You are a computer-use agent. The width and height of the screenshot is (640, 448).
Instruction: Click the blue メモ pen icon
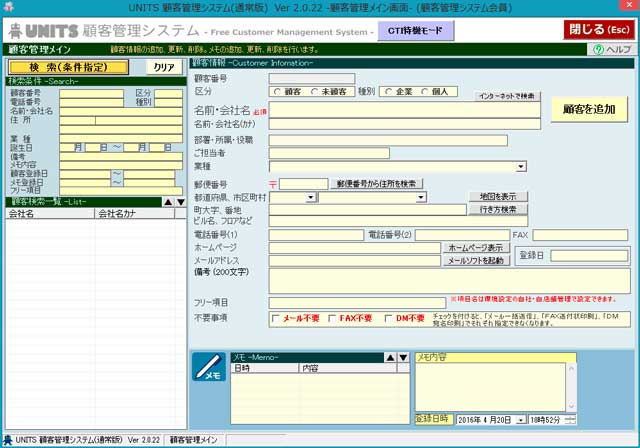tap(209, 367)
